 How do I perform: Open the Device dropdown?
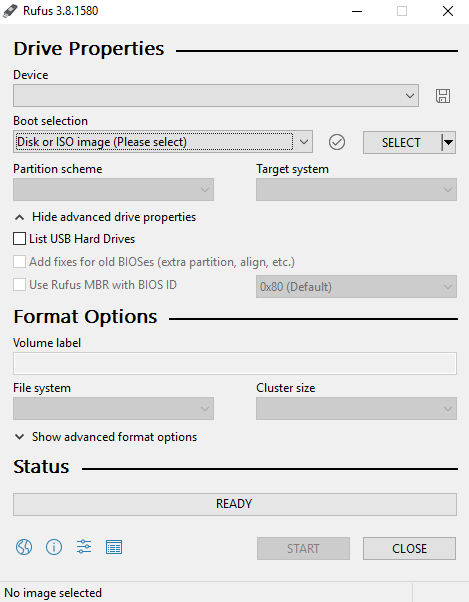(x=216, y=96)
